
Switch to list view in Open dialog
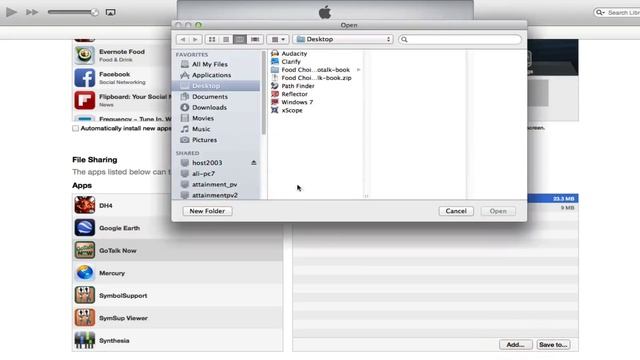tap(226, 39)
